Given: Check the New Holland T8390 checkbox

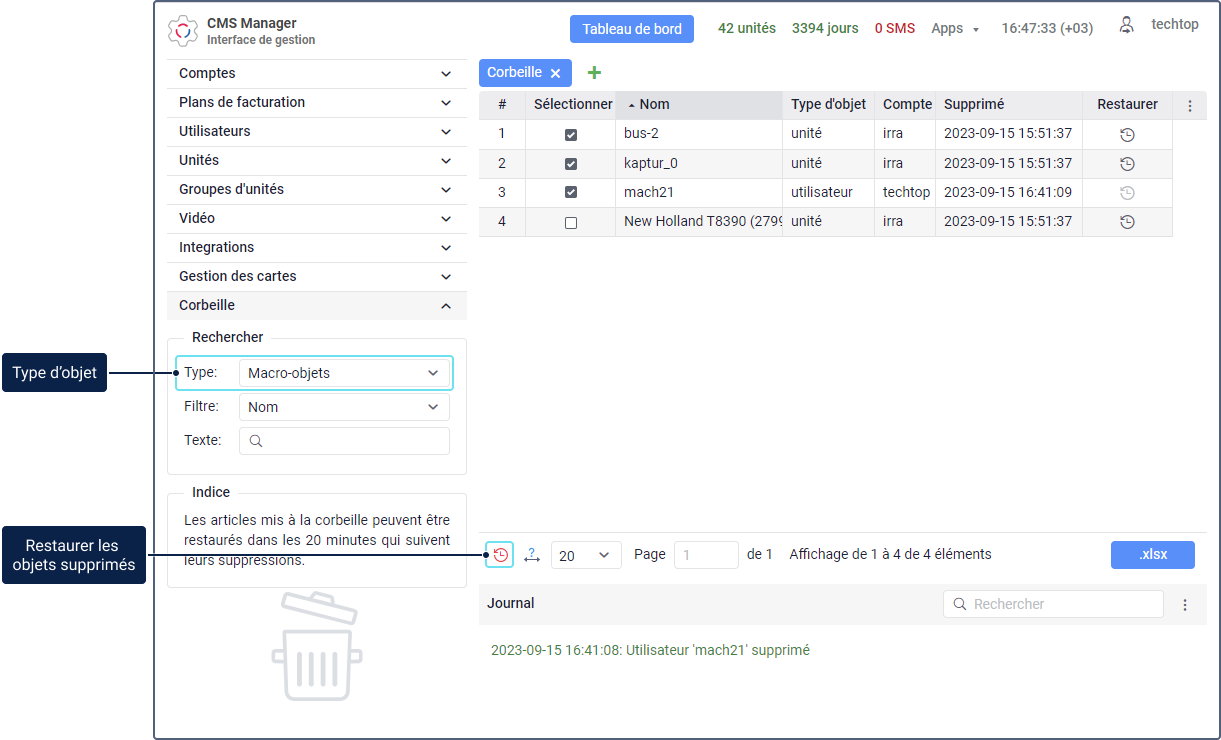Looking at the screenshot, I should (x=571, y=223).
